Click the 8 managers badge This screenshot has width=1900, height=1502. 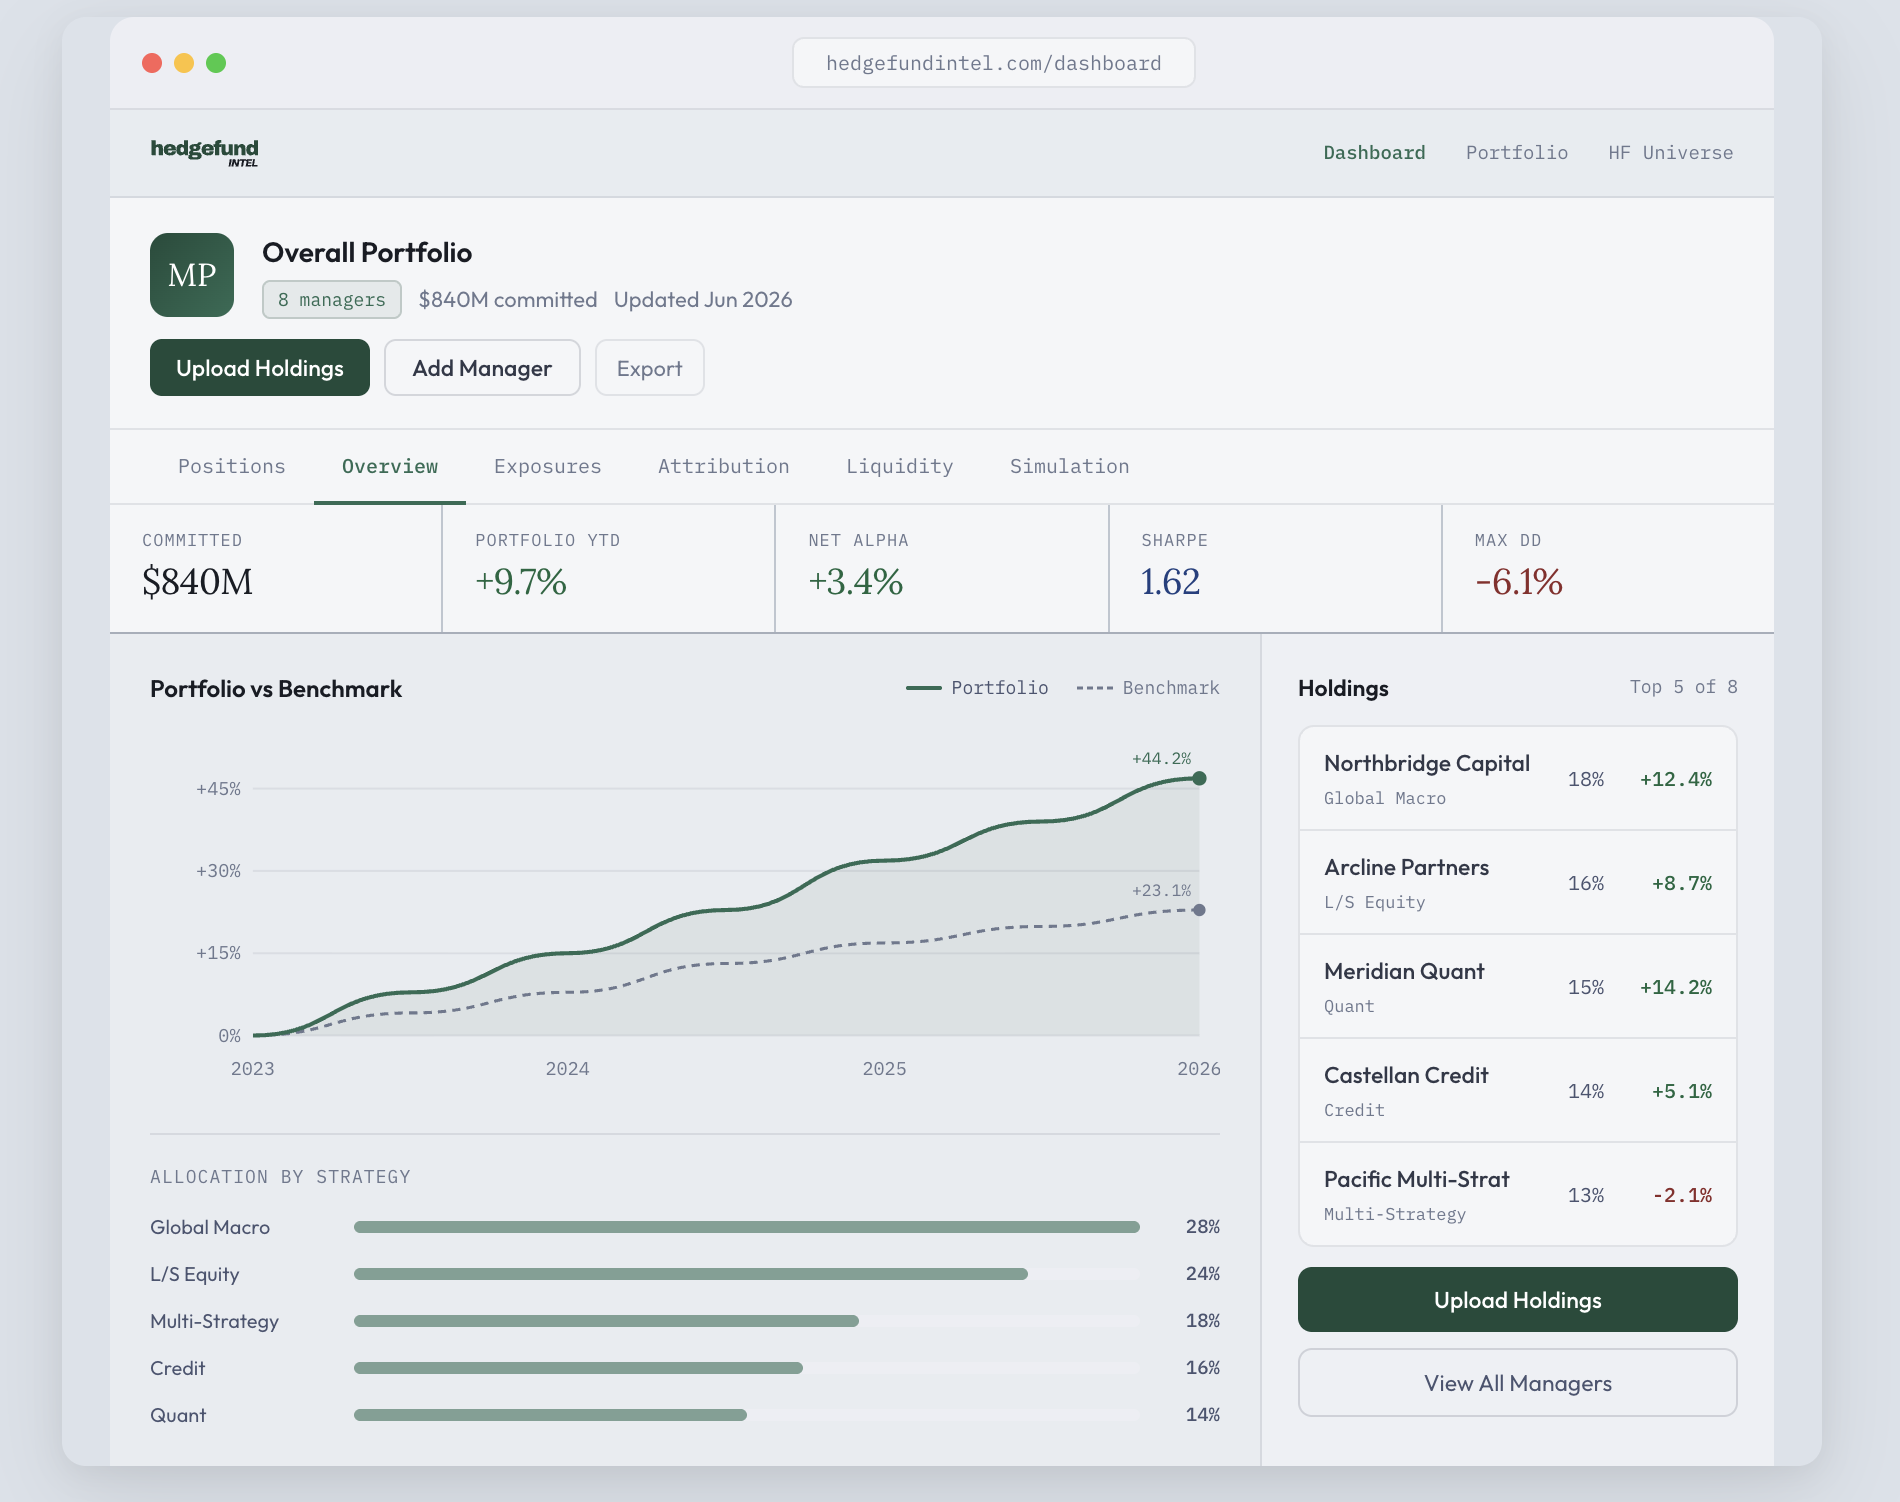332,300
